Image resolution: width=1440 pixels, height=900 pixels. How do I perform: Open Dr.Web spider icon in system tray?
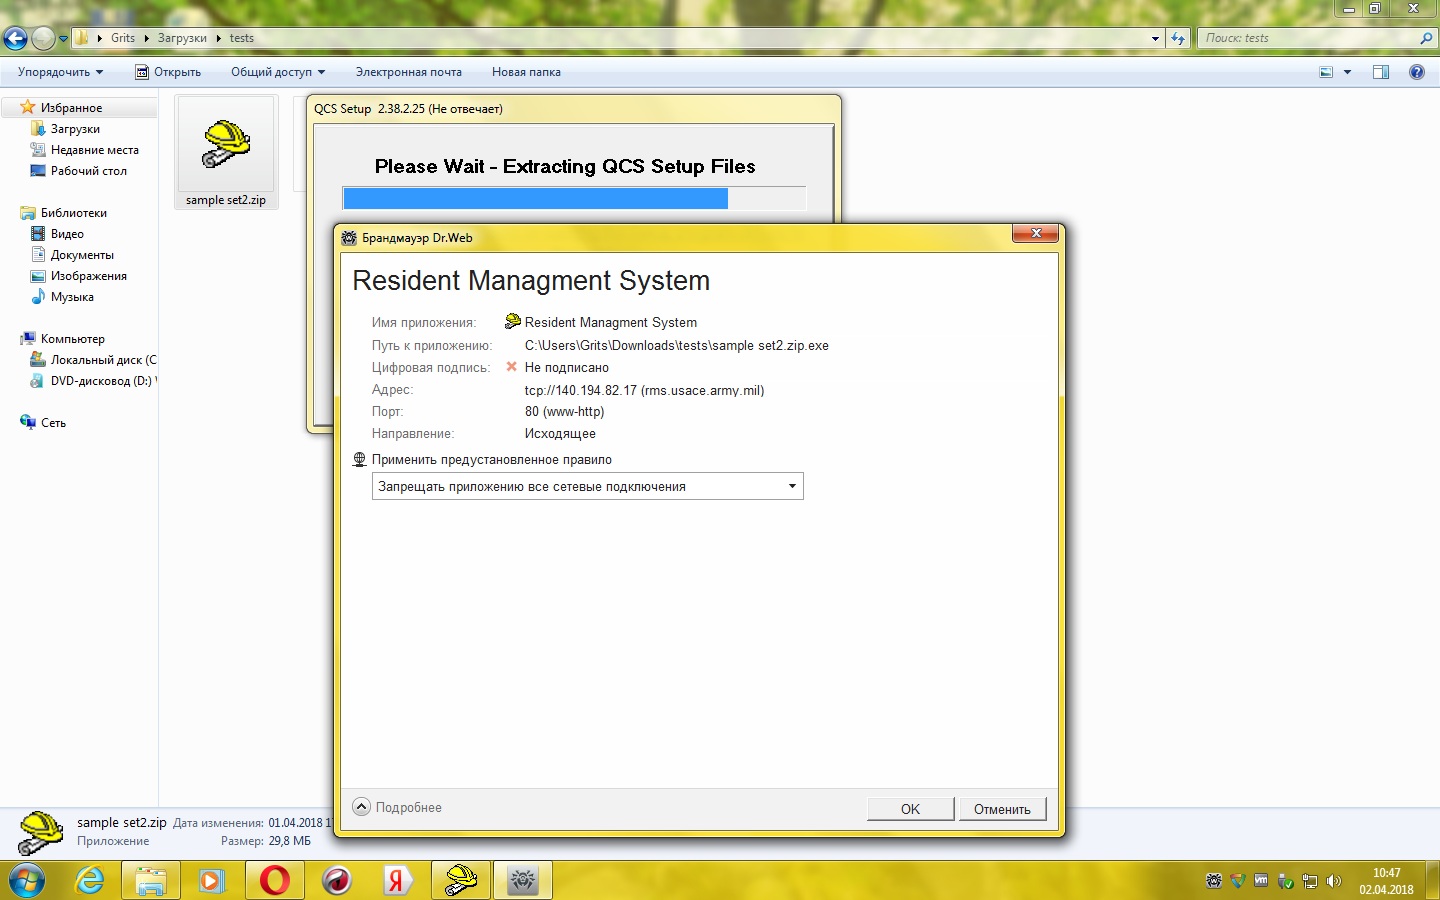tap(1214, 881)
